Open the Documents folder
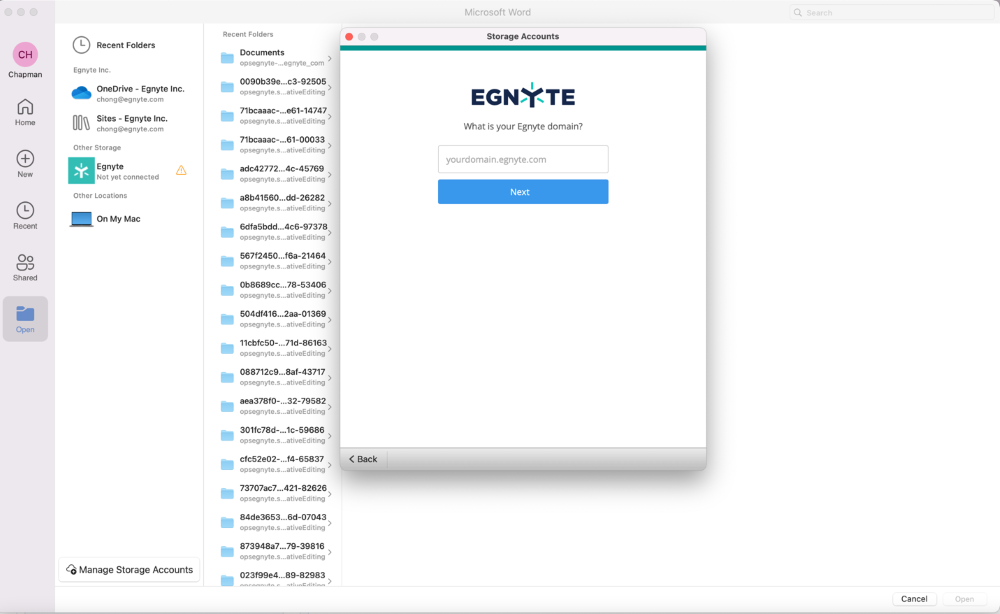The height and width of the screenshot is (614, 1000). [x=276, y=57]
